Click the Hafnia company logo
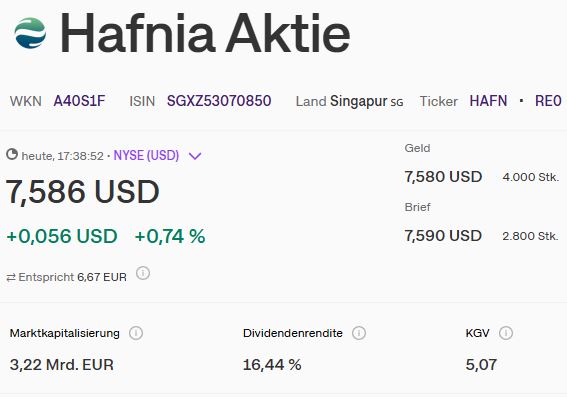This screenshot has height=397, width=567. pyautogui.click(x=30, y=33)
